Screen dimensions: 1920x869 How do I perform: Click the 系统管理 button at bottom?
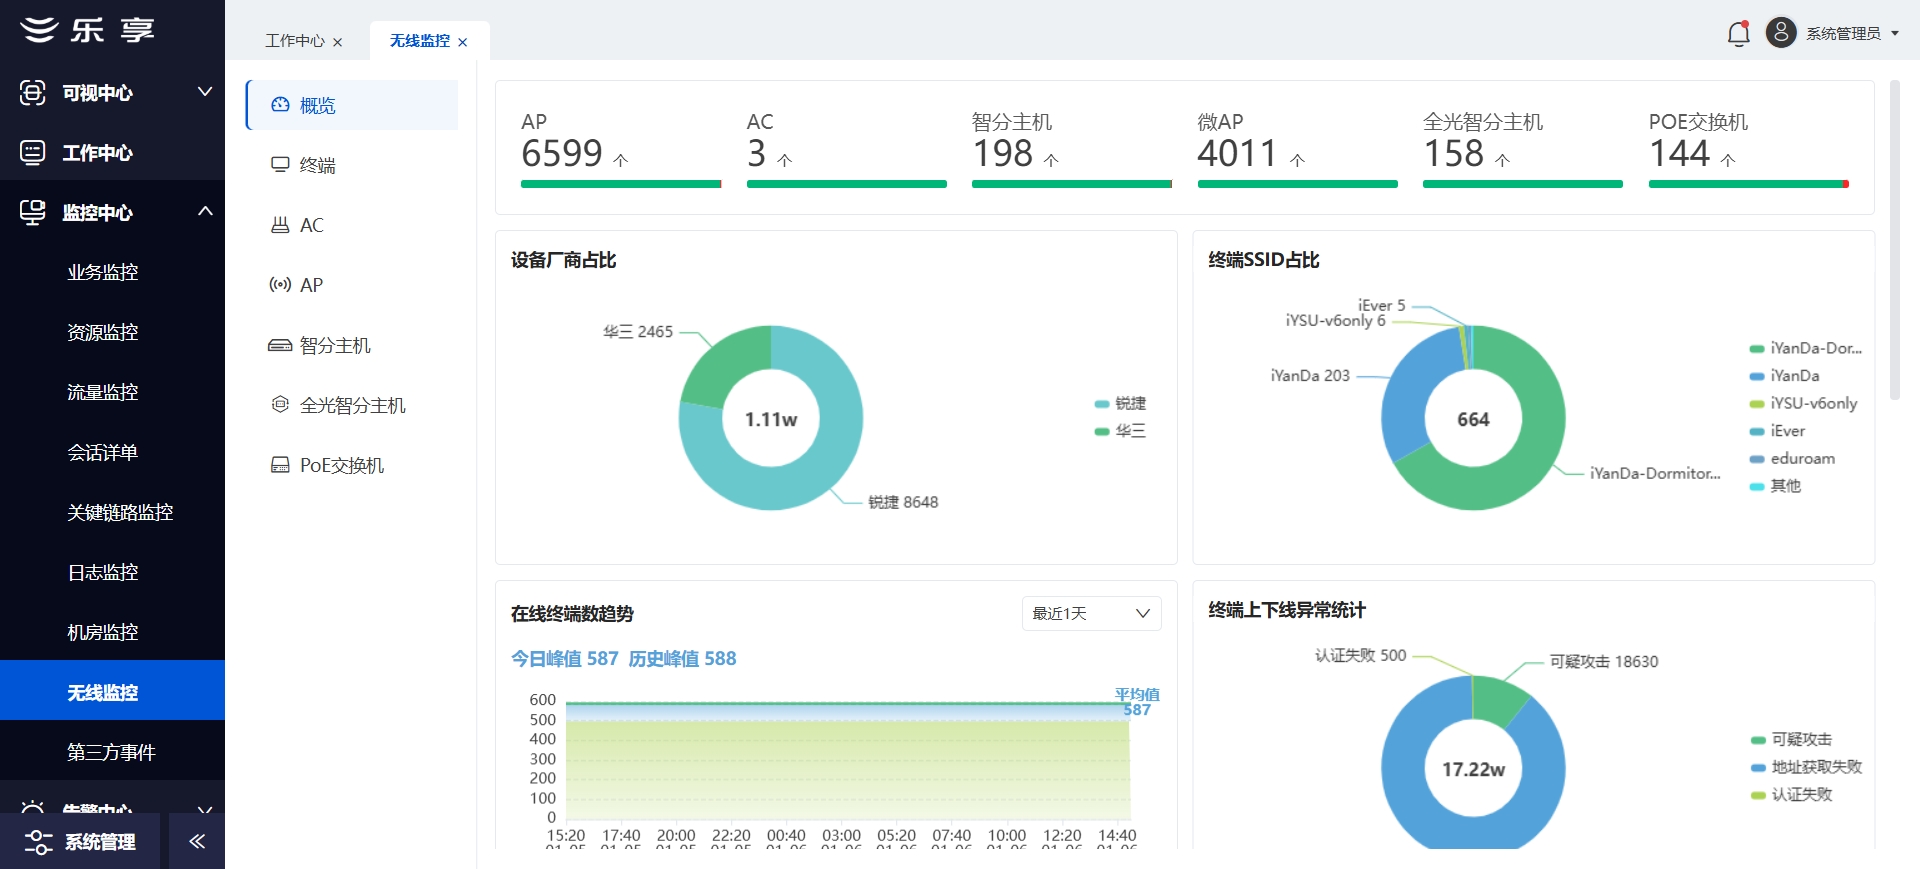(x=82, y=841)
